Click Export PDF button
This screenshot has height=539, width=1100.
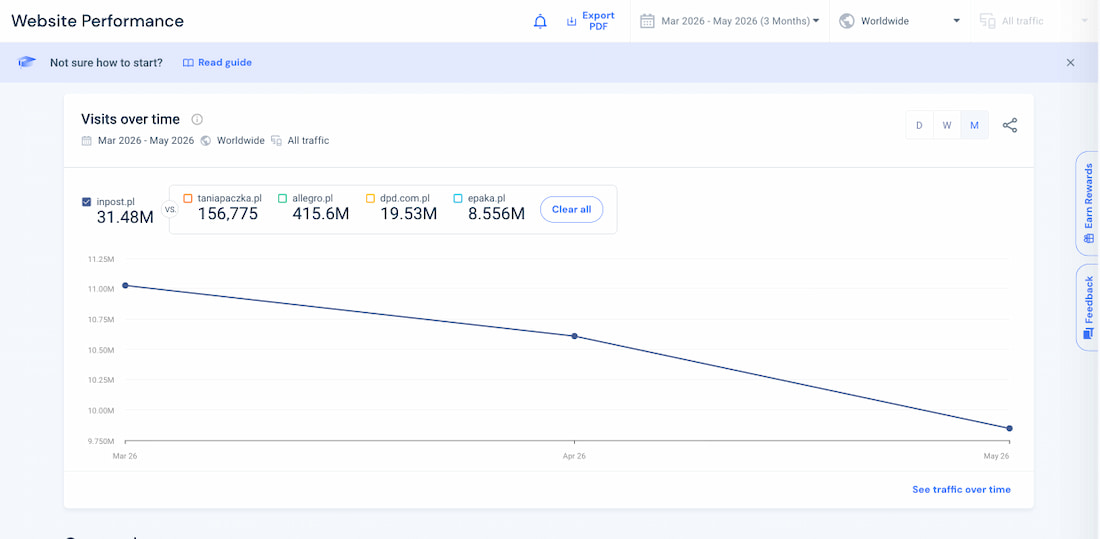coord(591,21)
